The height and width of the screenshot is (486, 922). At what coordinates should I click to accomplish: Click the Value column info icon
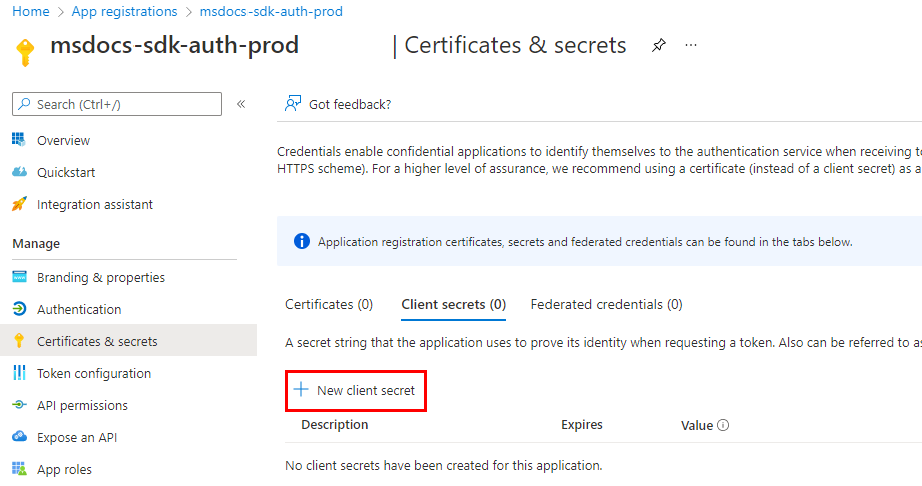pos(723,425)
